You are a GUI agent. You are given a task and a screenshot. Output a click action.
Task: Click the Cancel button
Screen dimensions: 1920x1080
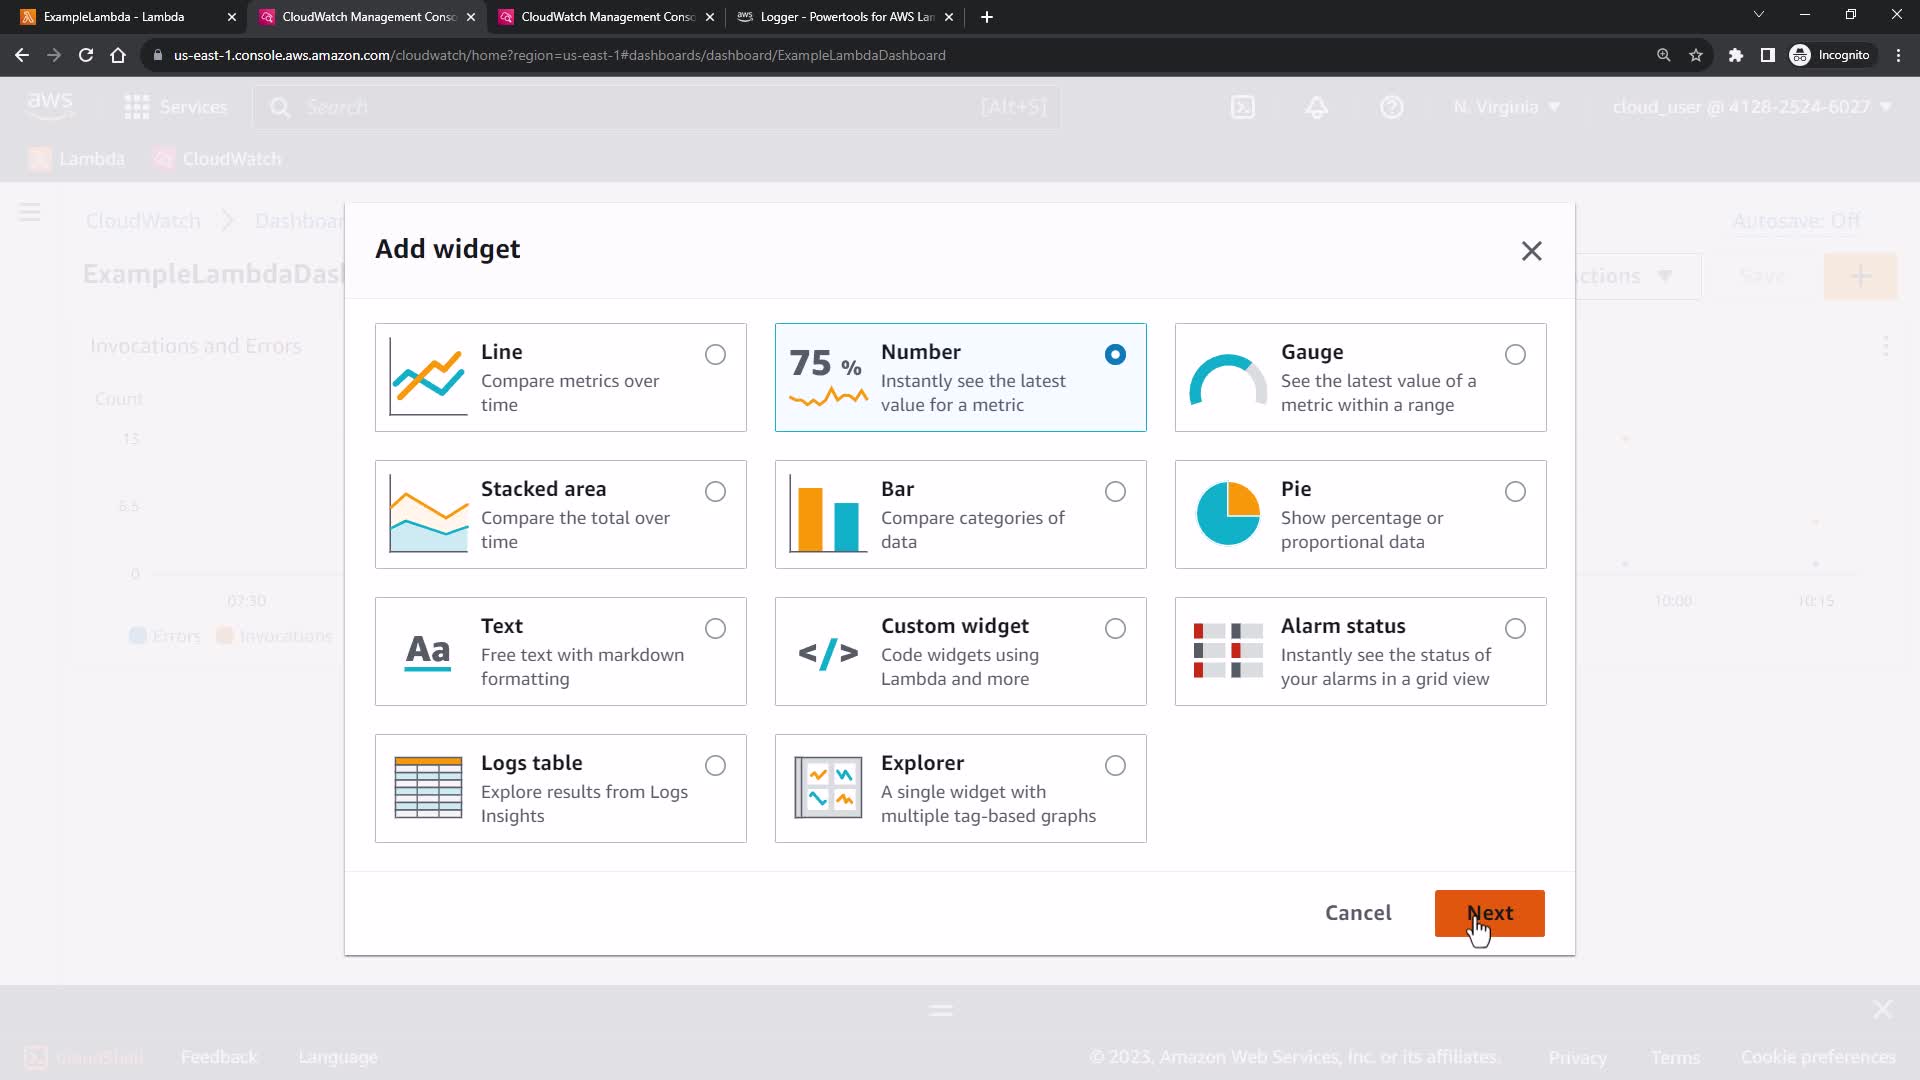(1357, 913)
